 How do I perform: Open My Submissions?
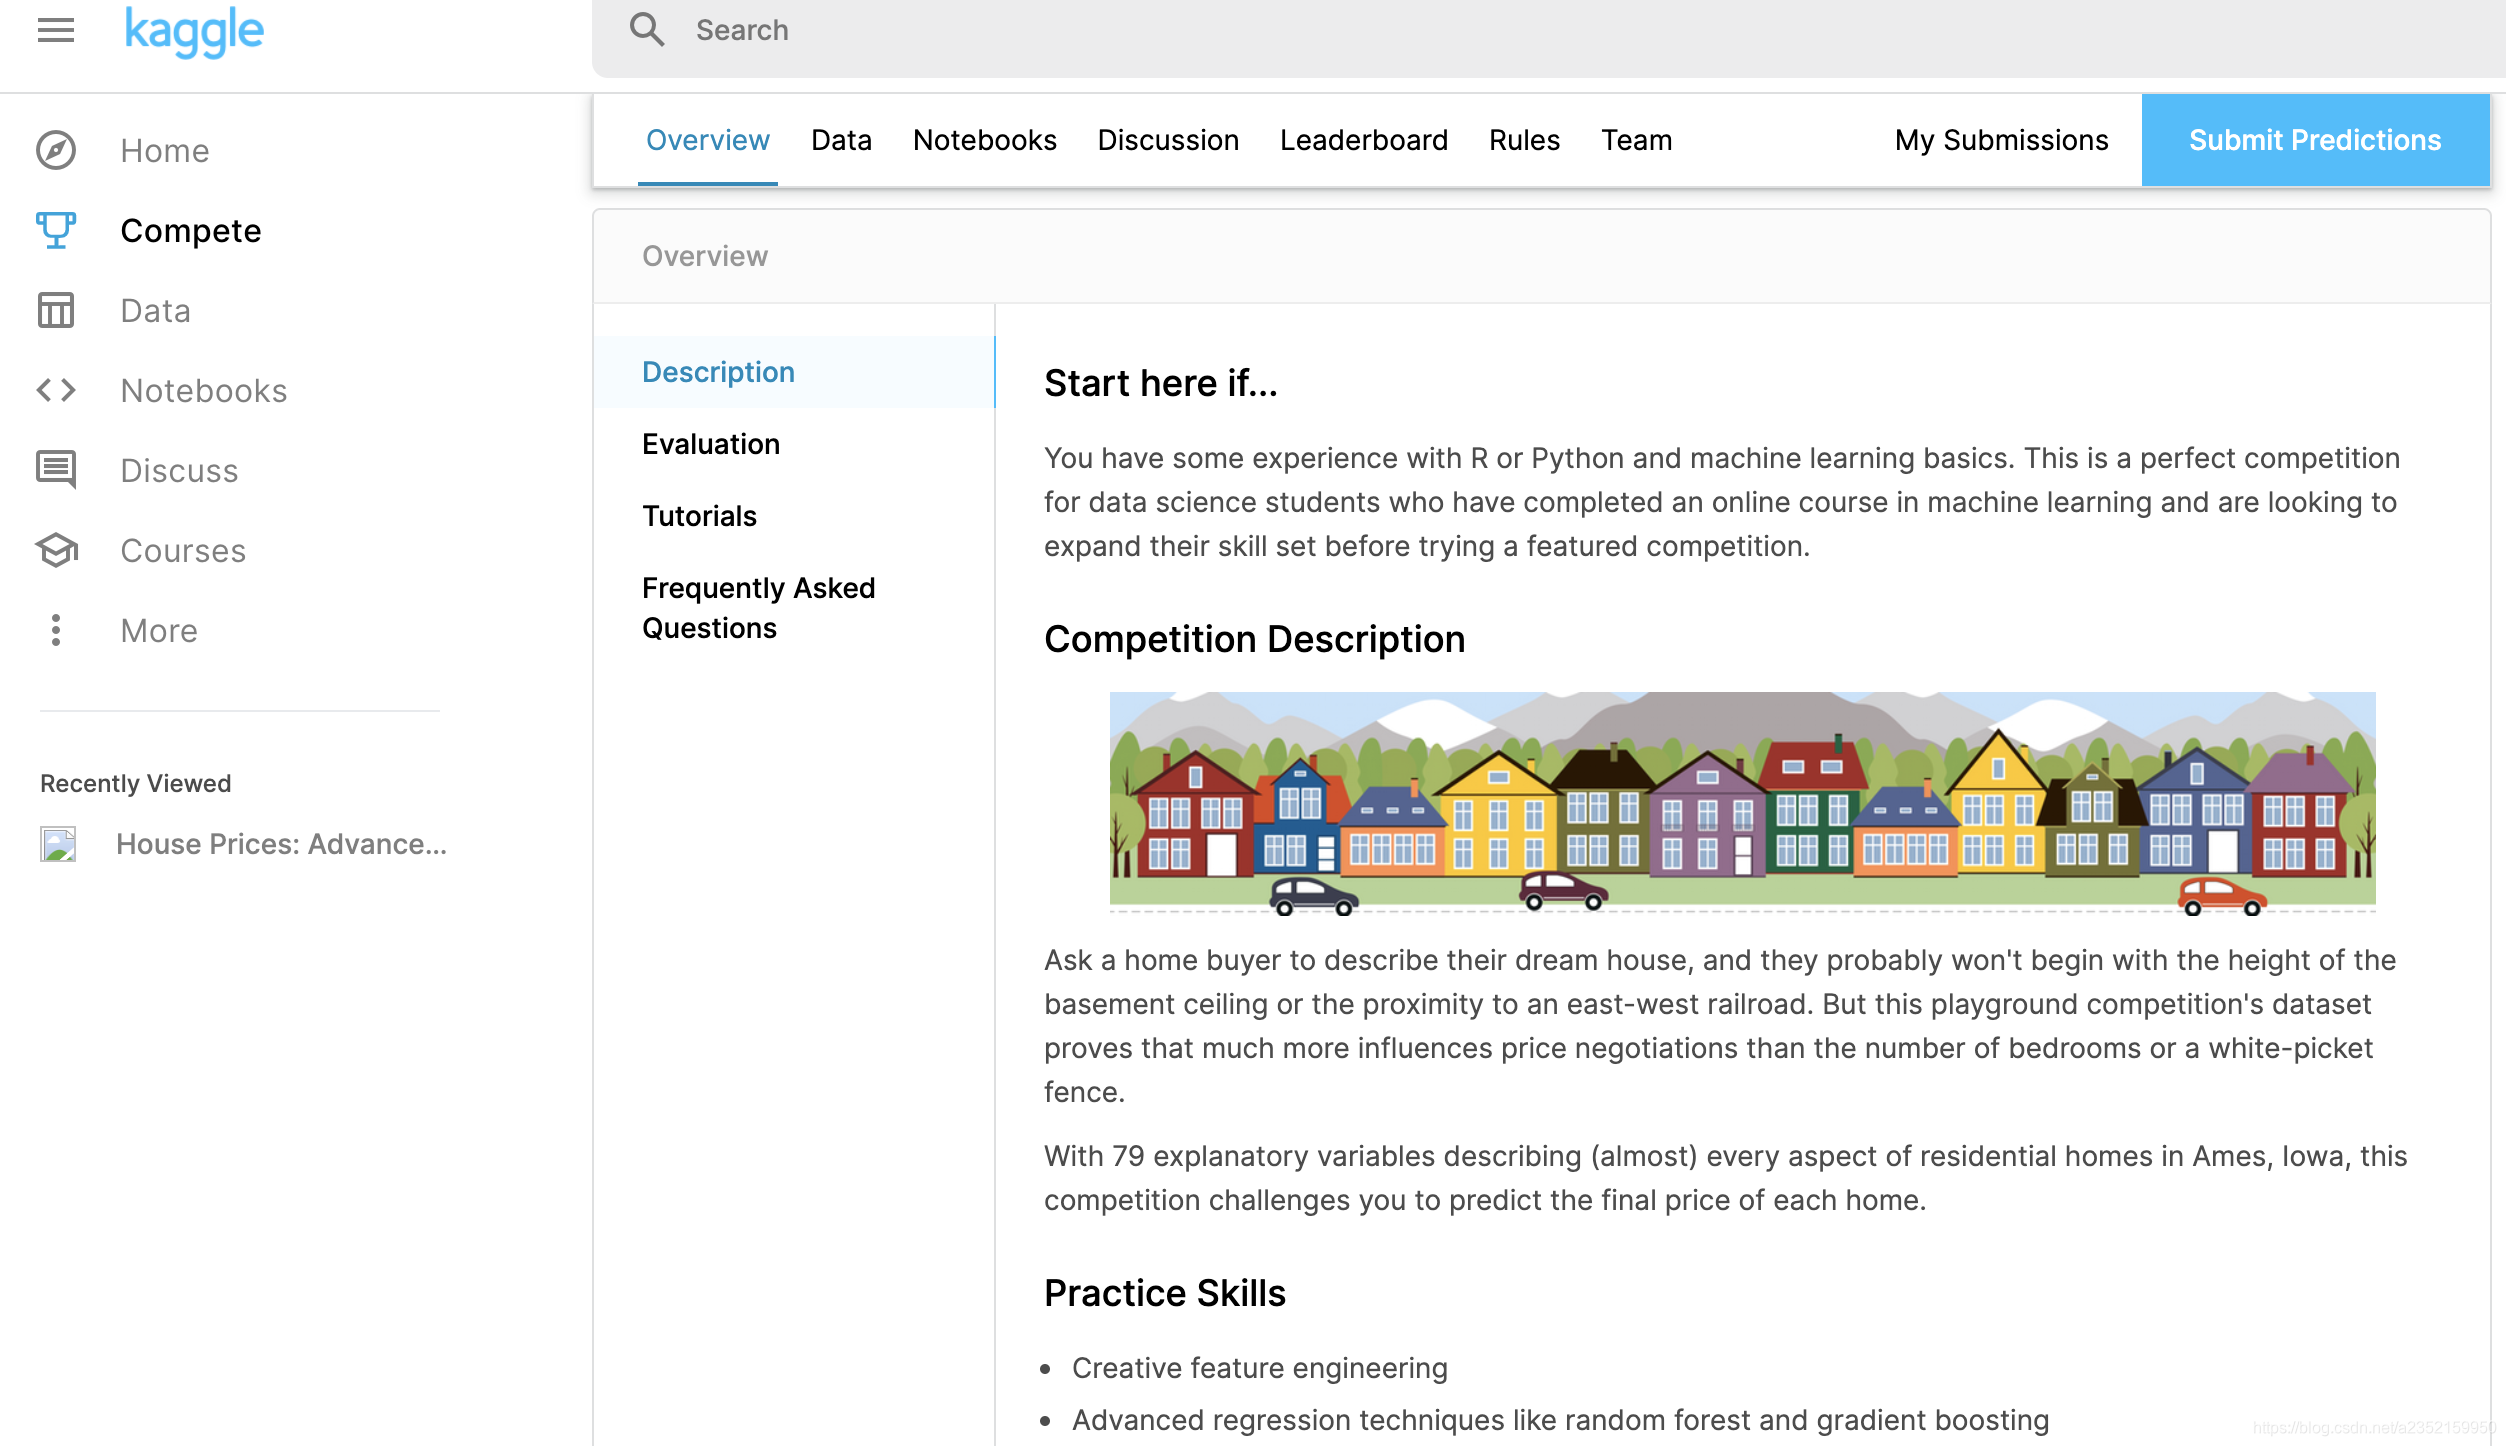click(2000, 140)
